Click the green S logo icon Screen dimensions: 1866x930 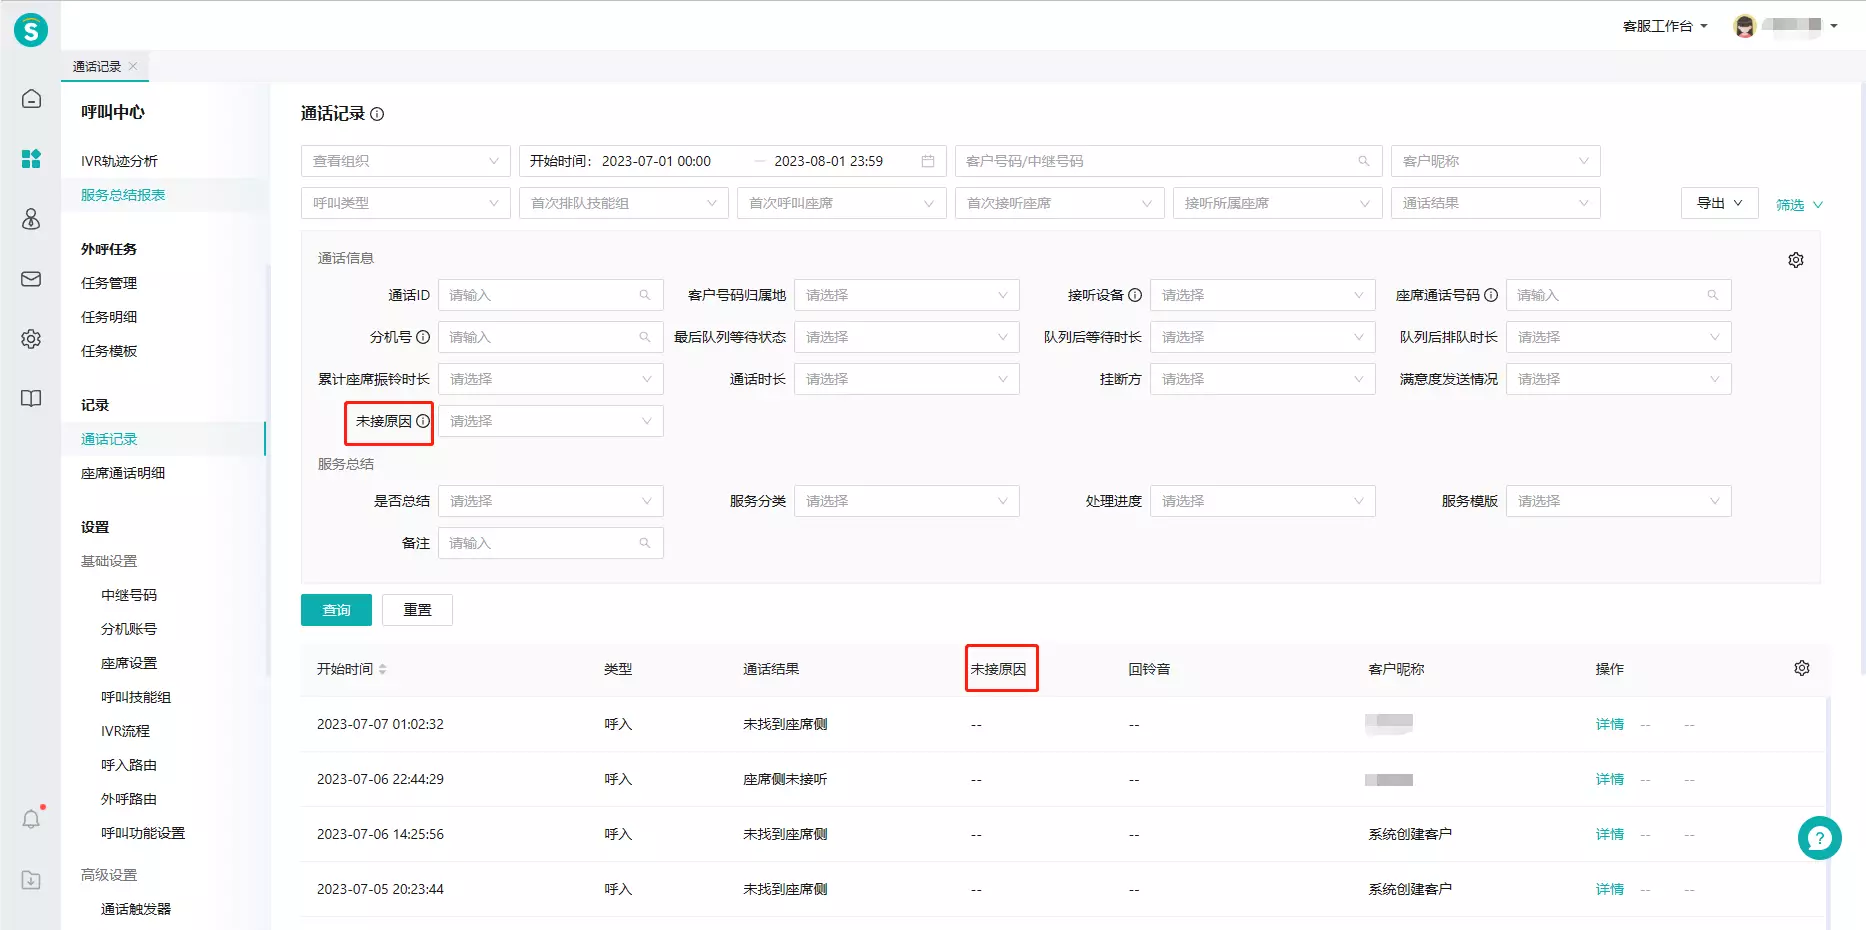tap(30, 30)
